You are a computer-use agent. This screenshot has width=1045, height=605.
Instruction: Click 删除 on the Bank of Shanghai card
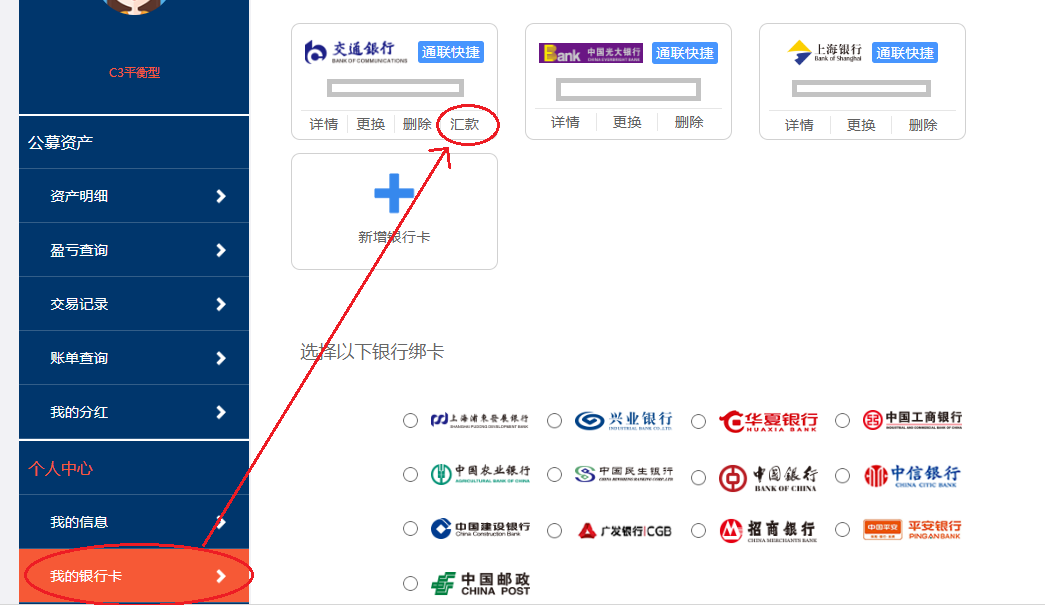[923, 125]
